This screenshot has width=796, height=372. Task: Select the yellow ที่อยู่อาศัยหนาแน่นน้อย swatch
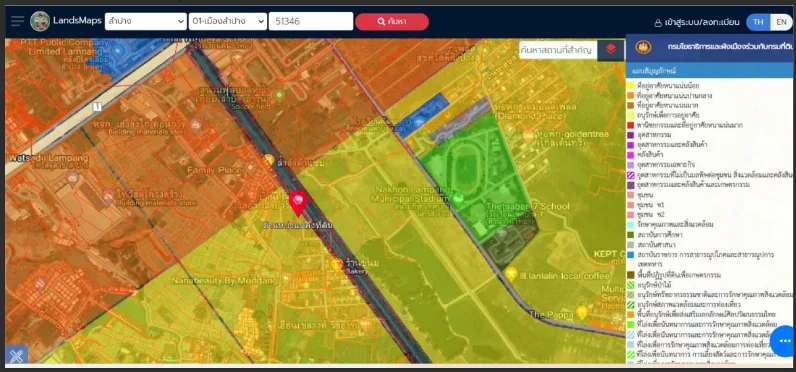[630, 86]
